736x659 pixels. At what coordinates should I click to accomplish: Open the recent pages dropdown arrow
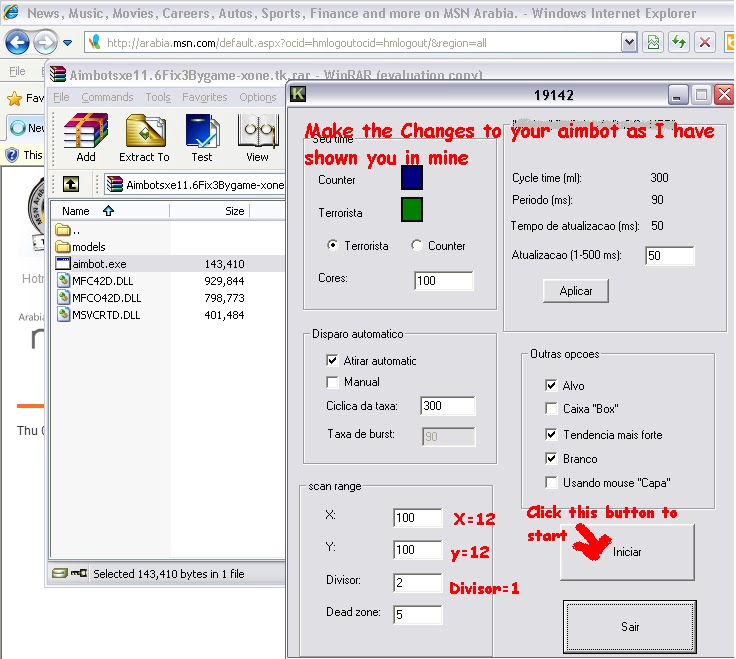[68, 43]
